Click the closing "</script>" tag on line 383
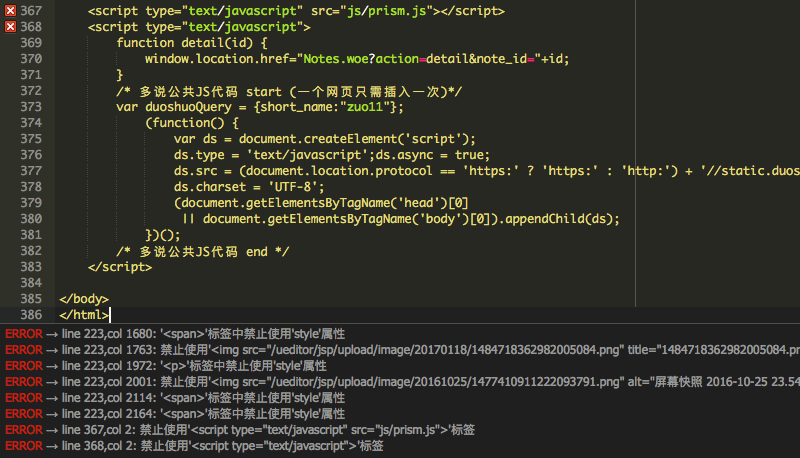The width and height of the screenshot is (800, 458). pos(120,267)
